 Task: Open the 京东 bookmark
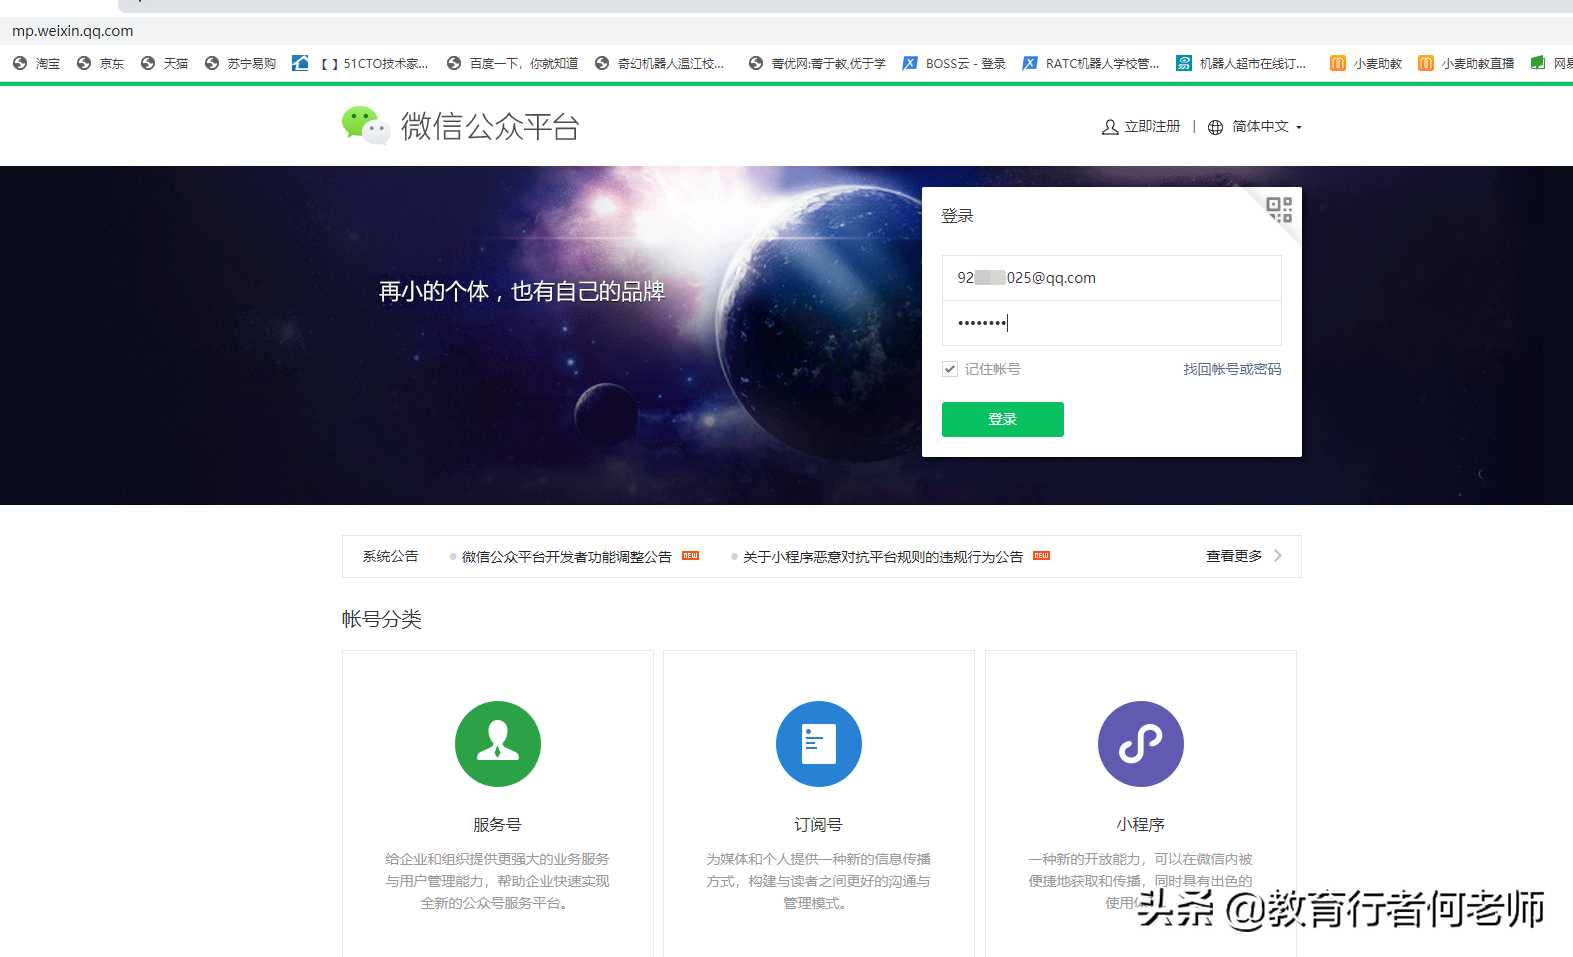click(x=100, y=63)
